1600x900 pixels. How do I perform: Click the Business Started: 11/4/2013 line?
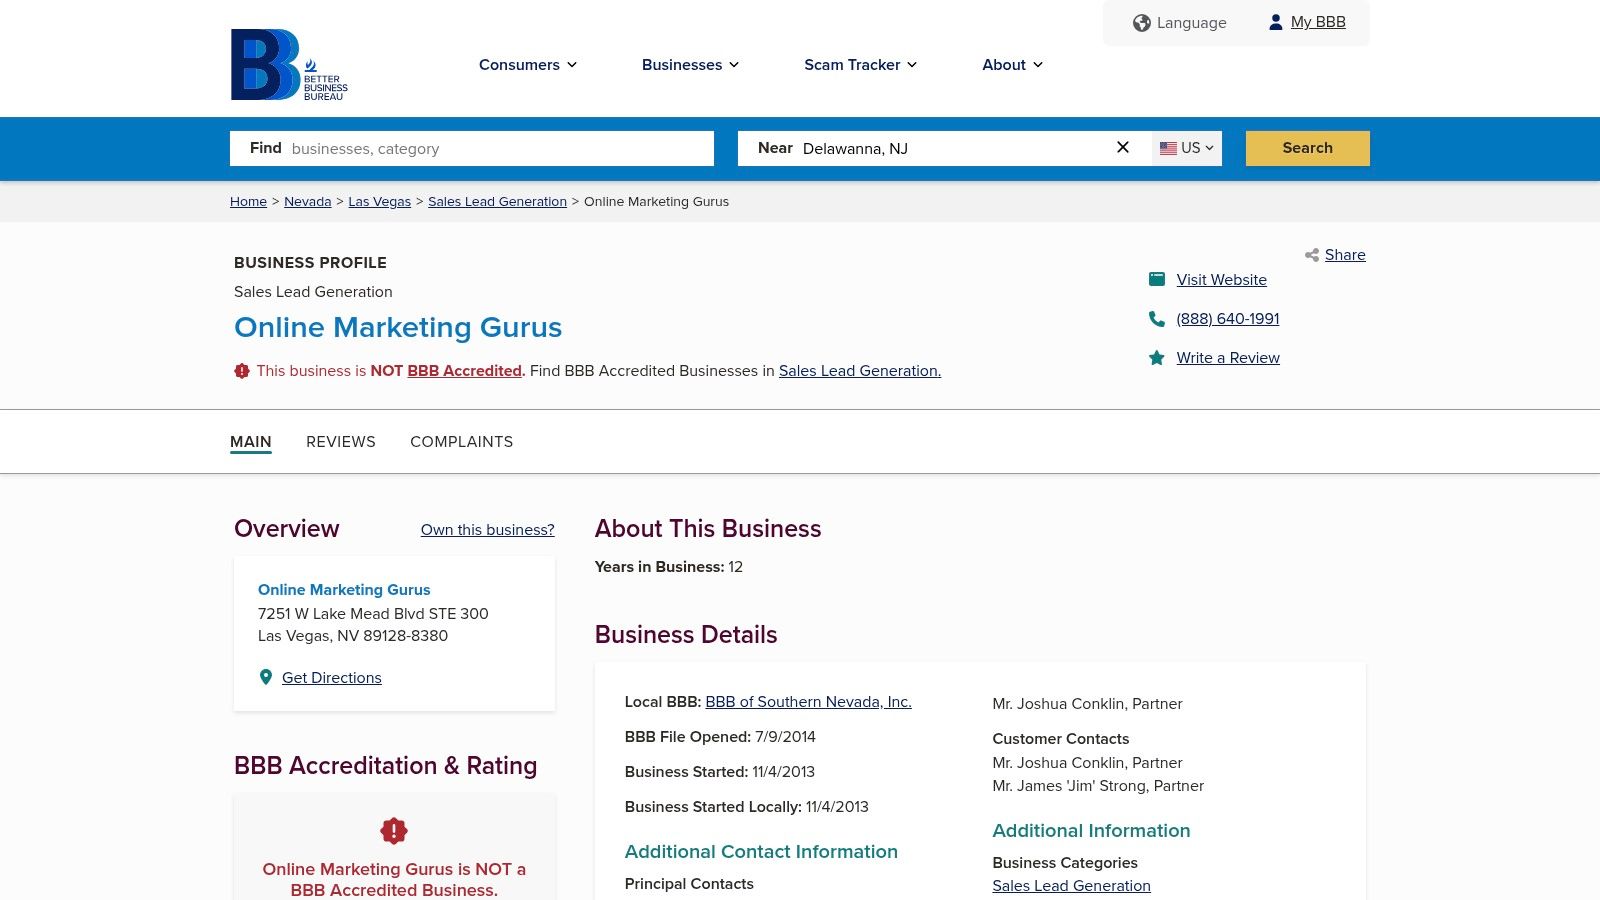click(x=720, y=772)
